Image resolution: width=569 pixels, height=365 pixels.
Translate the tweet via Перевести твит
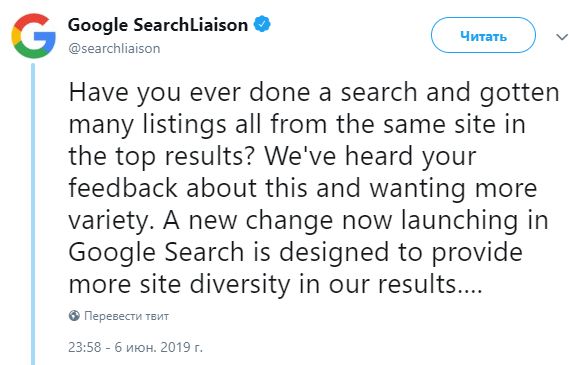126,316
